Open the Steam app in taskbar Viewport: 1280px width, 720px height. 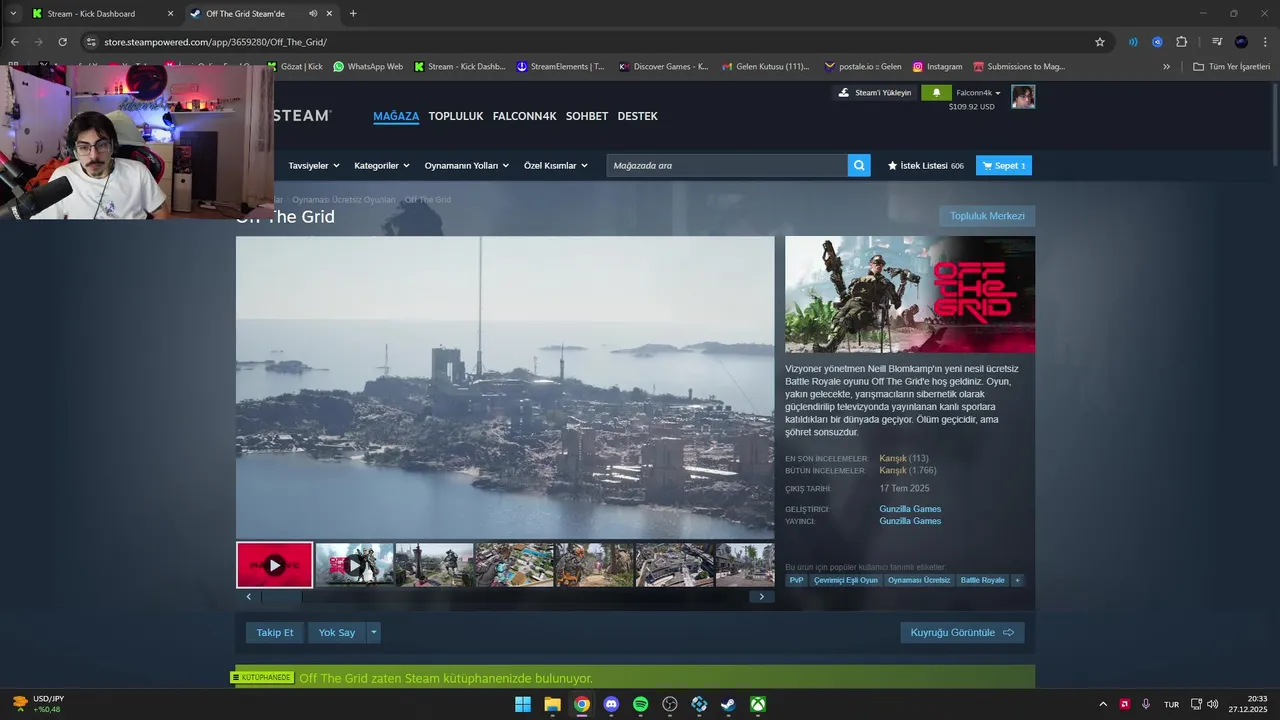click(x=729, y=704)
